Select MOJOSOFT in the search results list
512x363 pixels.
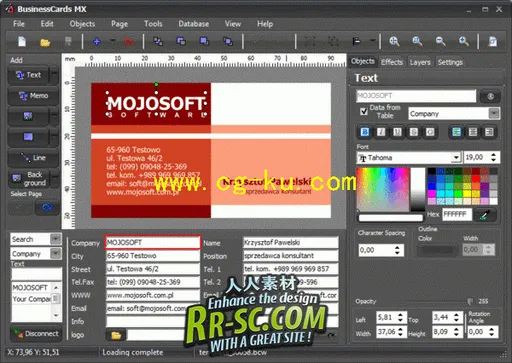[x=30, y=287]
